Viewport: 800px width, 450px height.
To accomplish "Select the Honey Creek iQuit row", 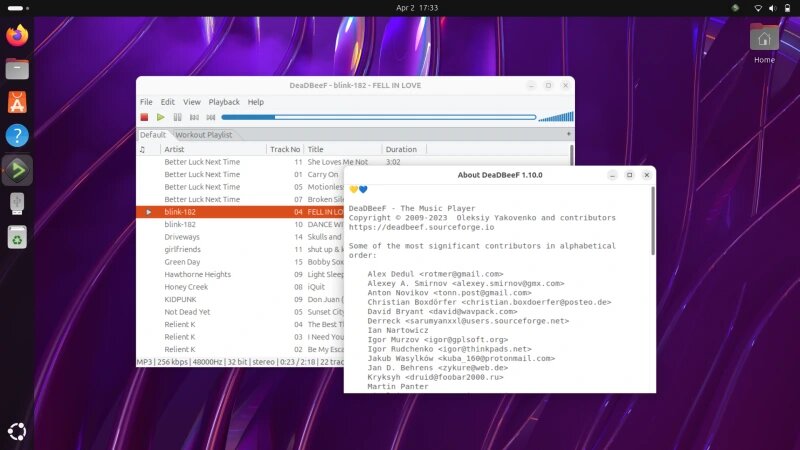I will (x=240, y=287).
